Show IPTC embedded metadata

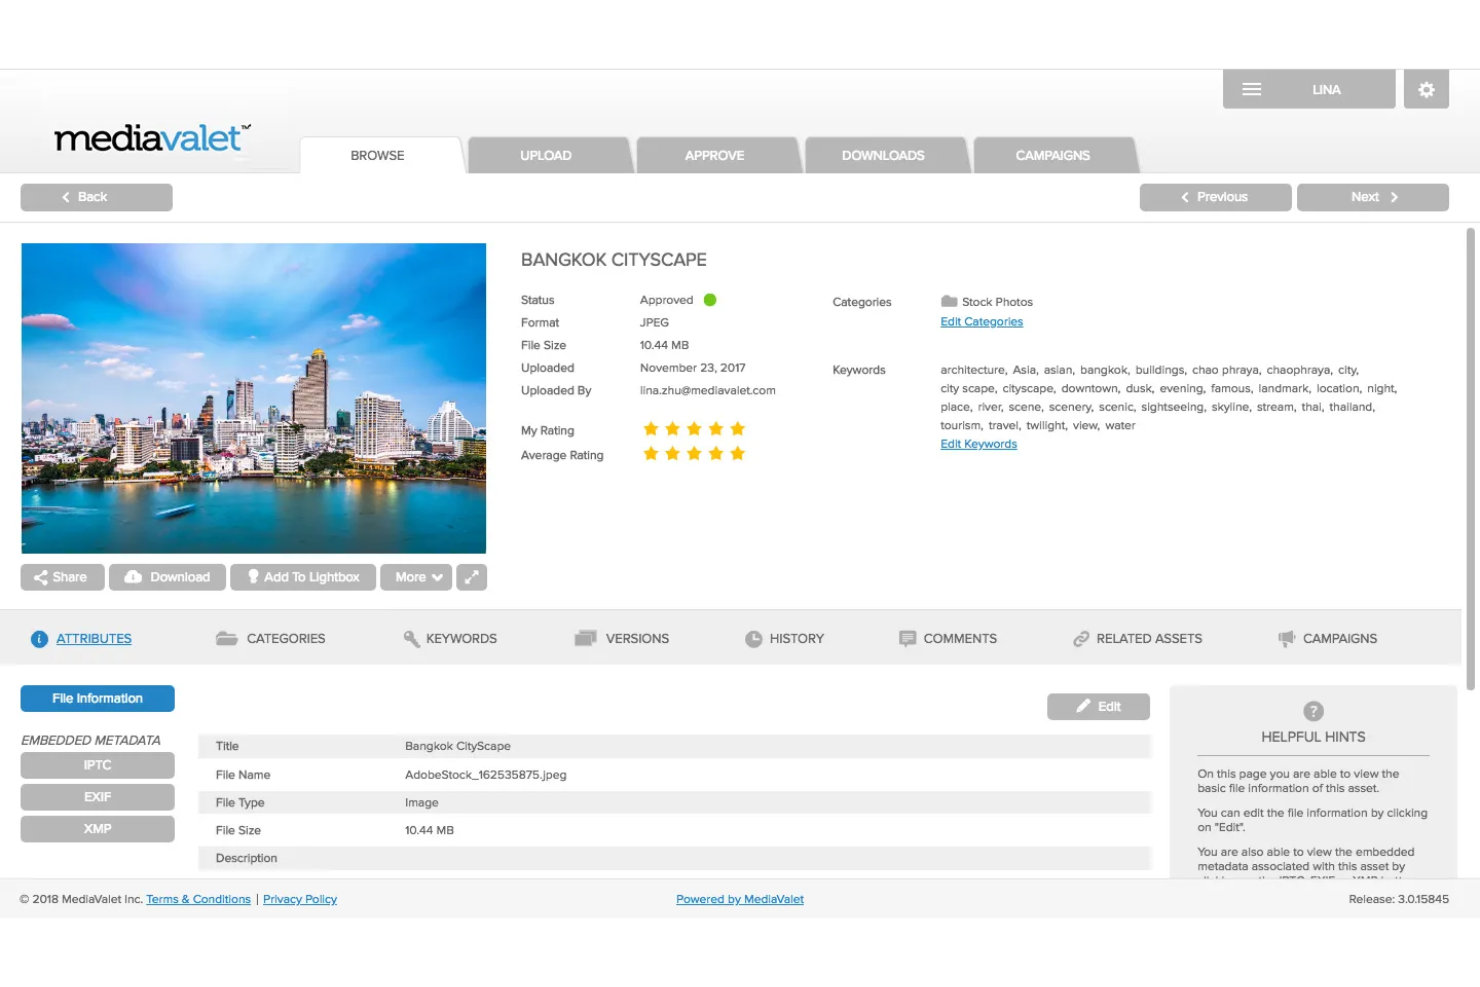(x=97, y=765)
